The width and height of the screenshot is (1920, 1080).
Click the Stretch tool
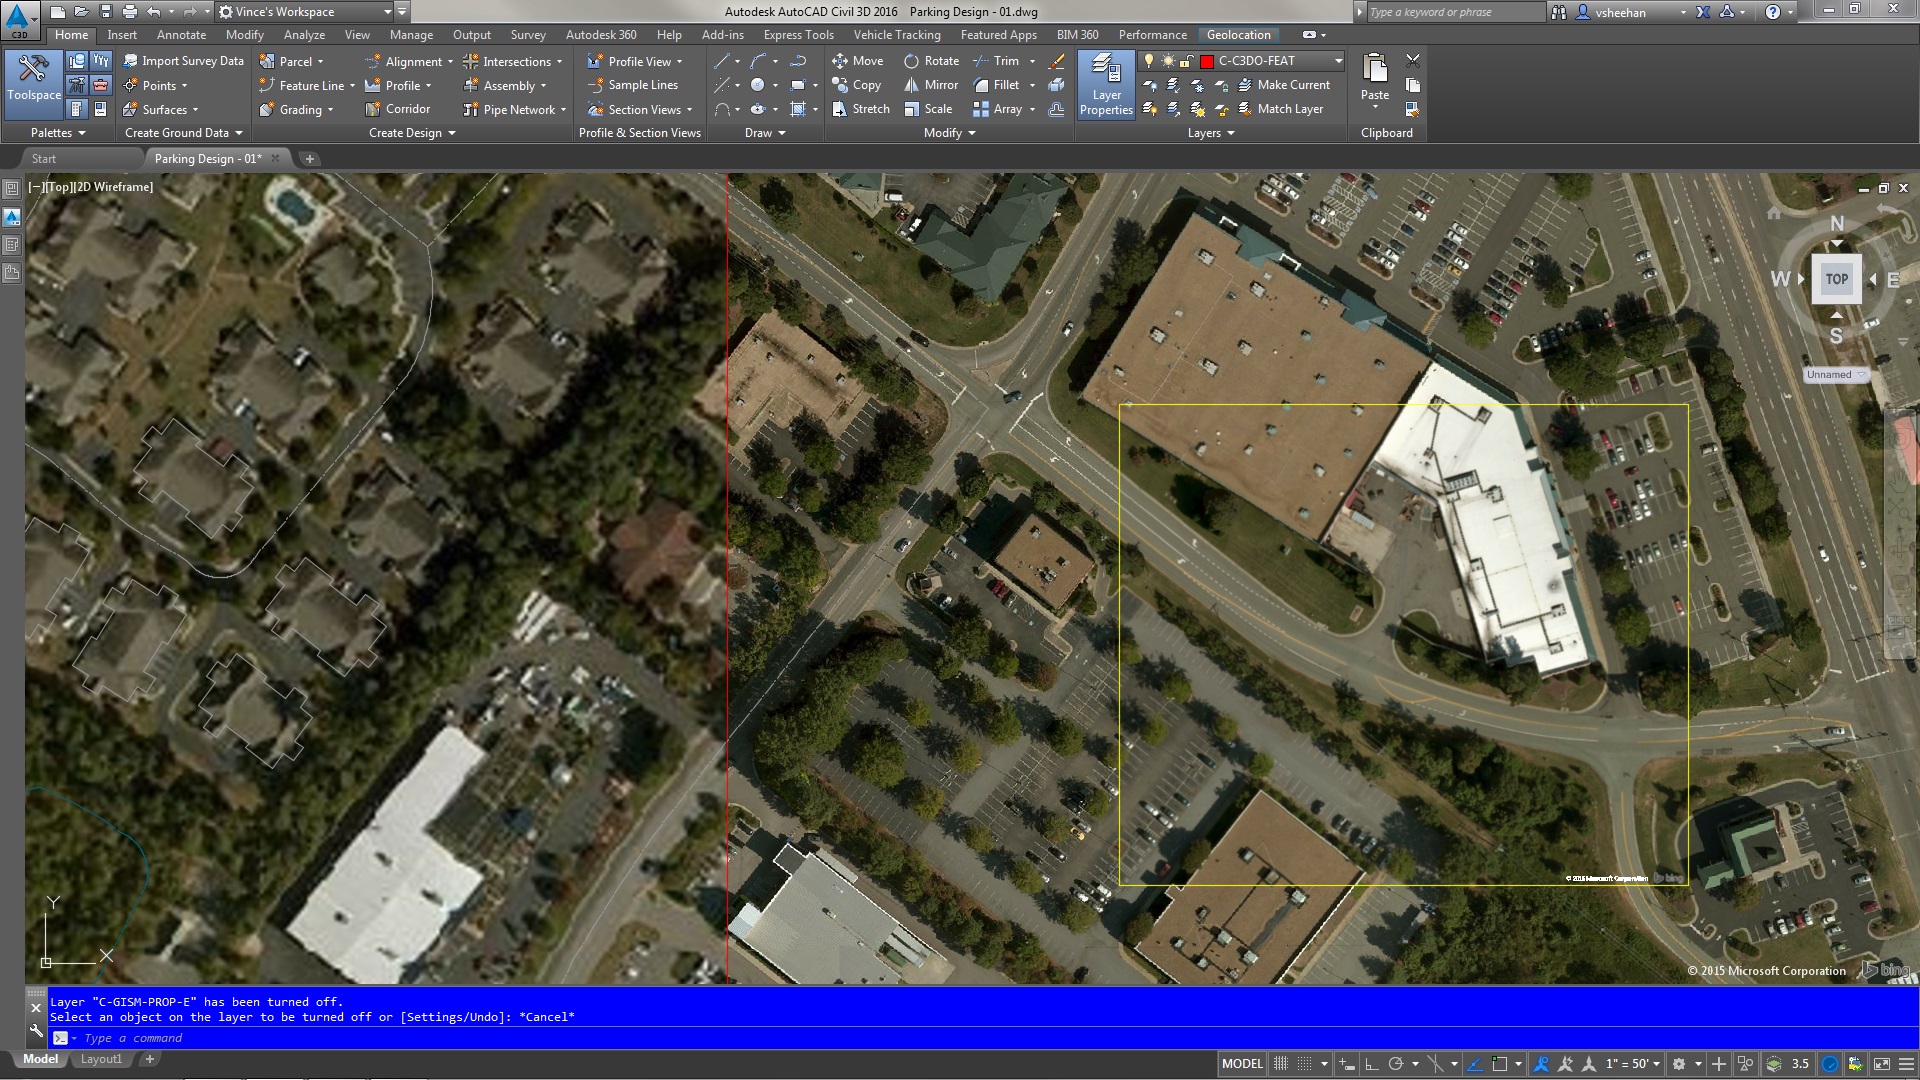(x=861, y=109)
